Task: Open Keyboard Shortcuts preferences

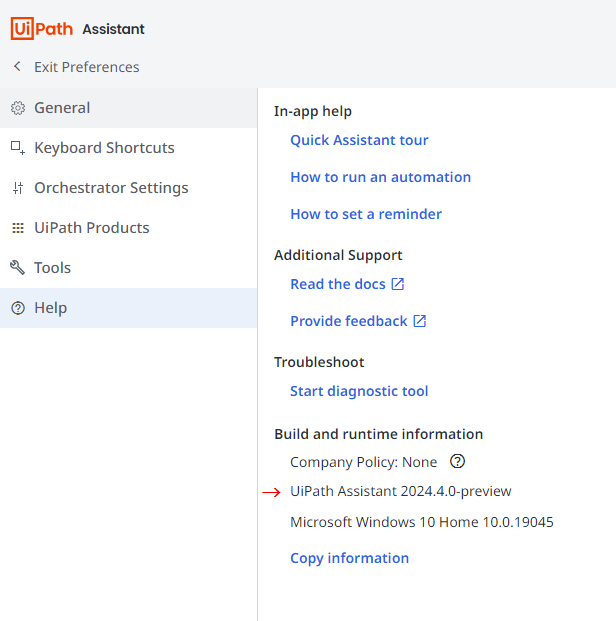Action: pyautogui.click(x=104, y=148)
